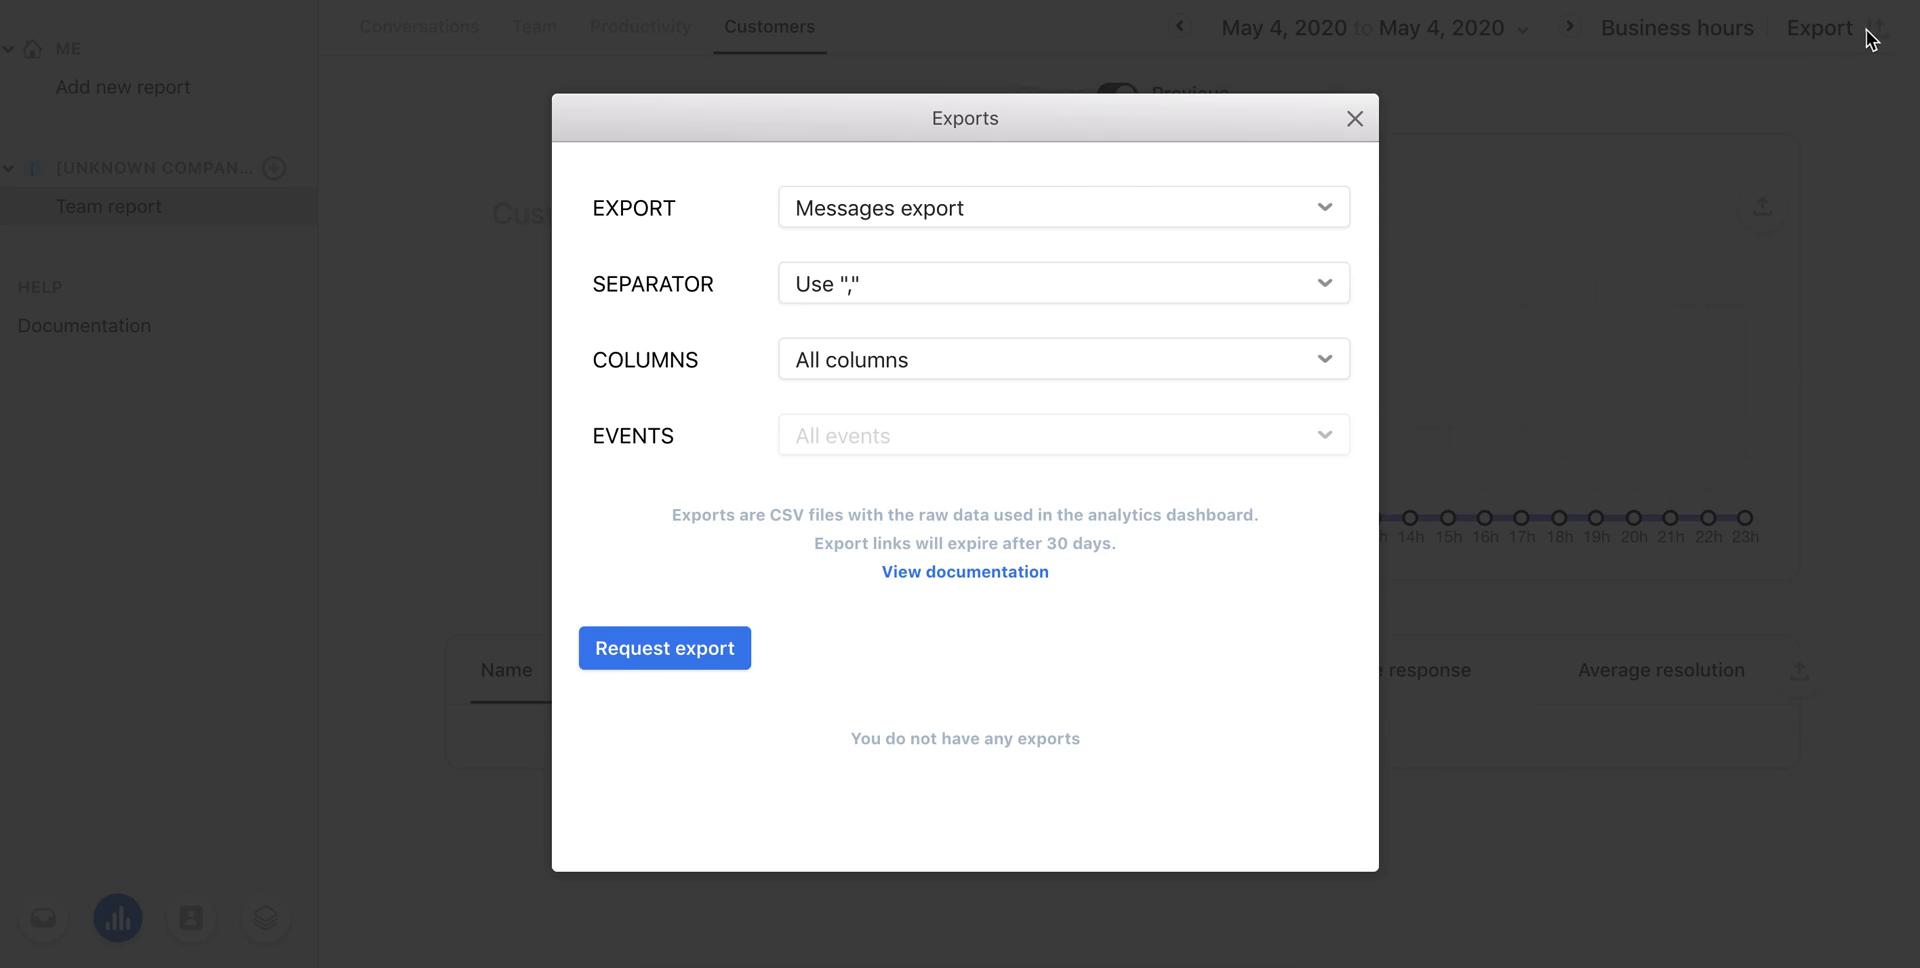Click the 23h data point on chart
Viewport: 1920px width, 968px height.
(1745, 518)
